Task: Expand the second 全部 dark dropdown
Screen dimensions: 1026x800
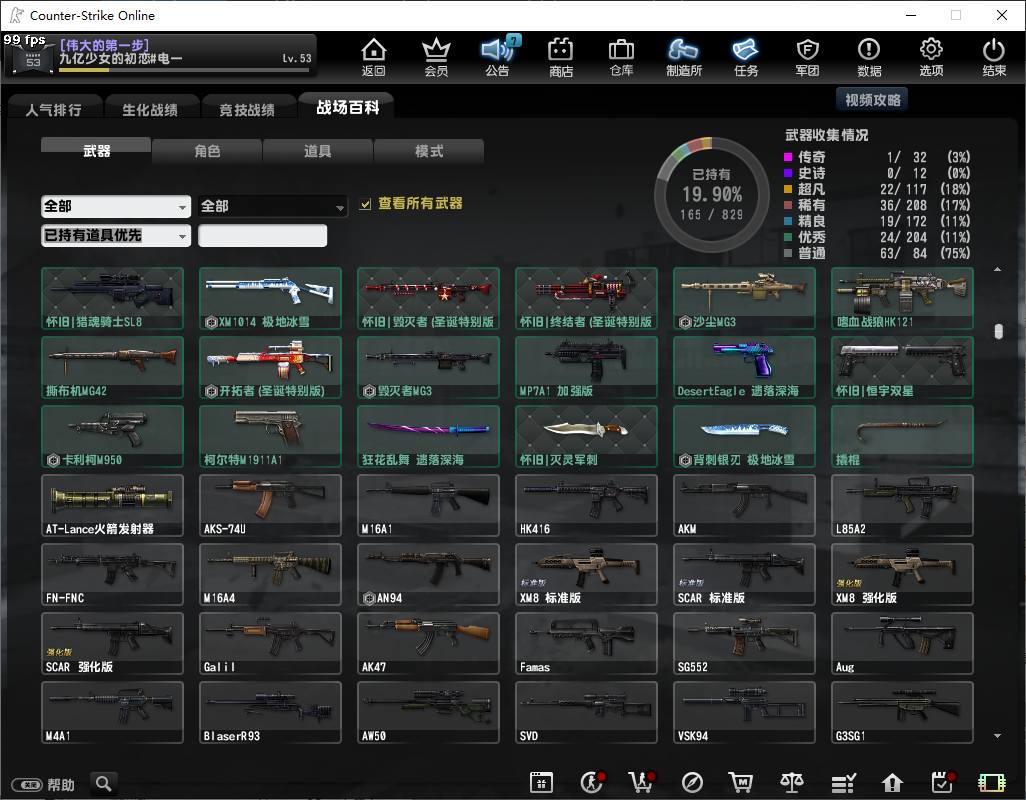Action: (x=272, y=207)
